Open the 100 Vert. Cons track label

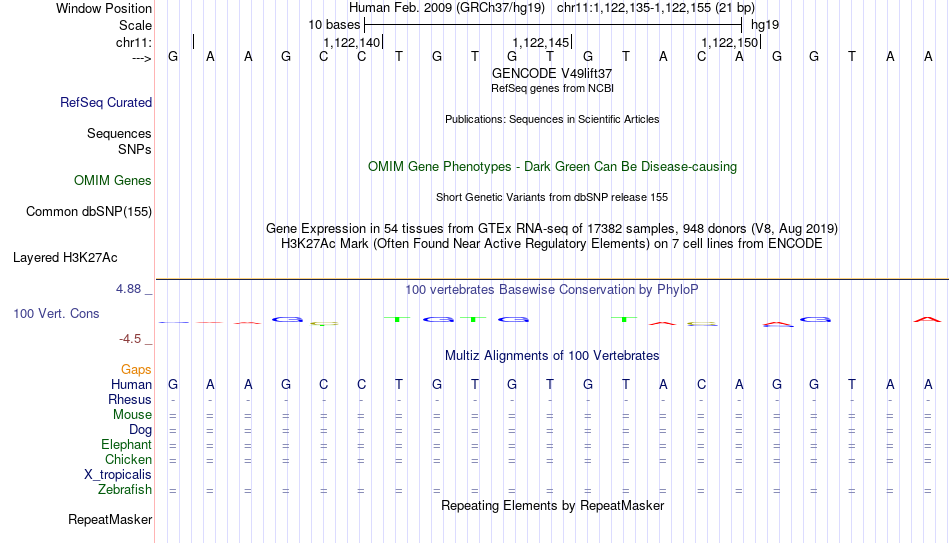(56, 313)
